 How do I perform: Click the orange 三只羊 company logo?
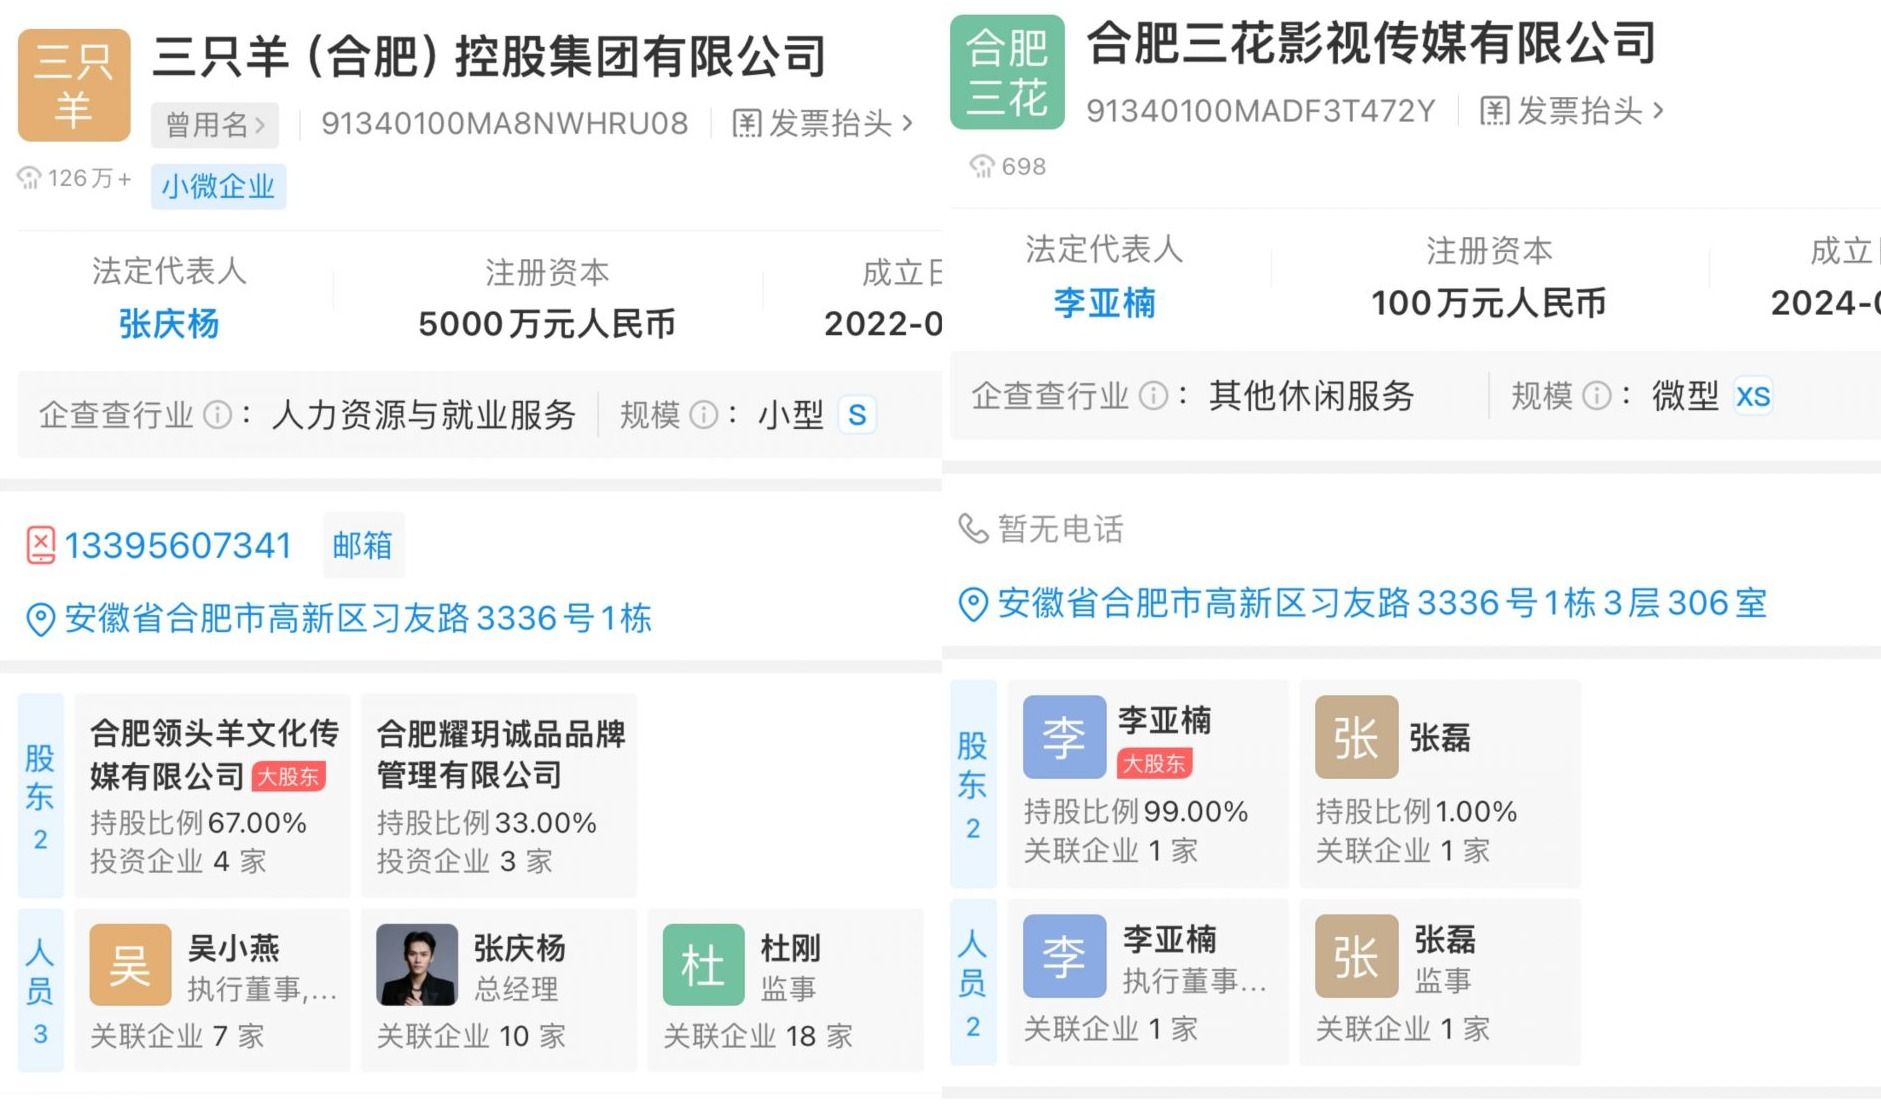tap(74, 86)
